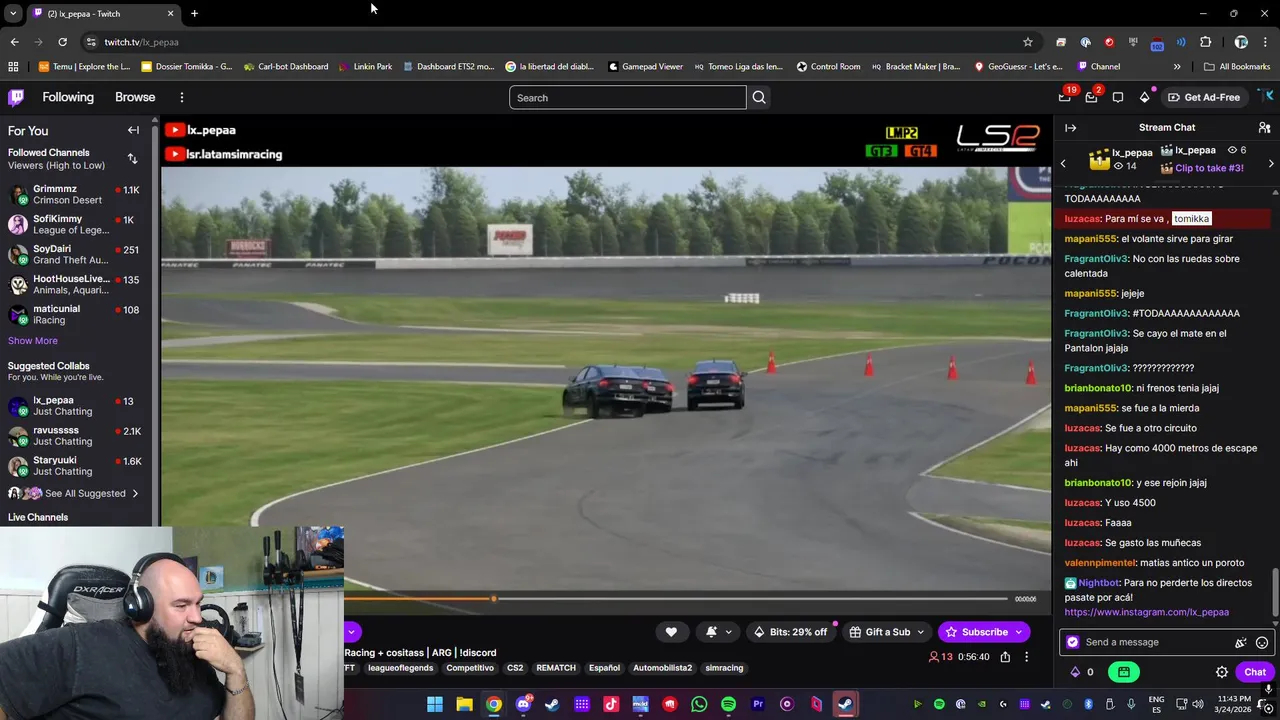Screen dimensions: 1280x720
Task: Open the Twitch top nav more-options menu
Action: tap(182, 97)
